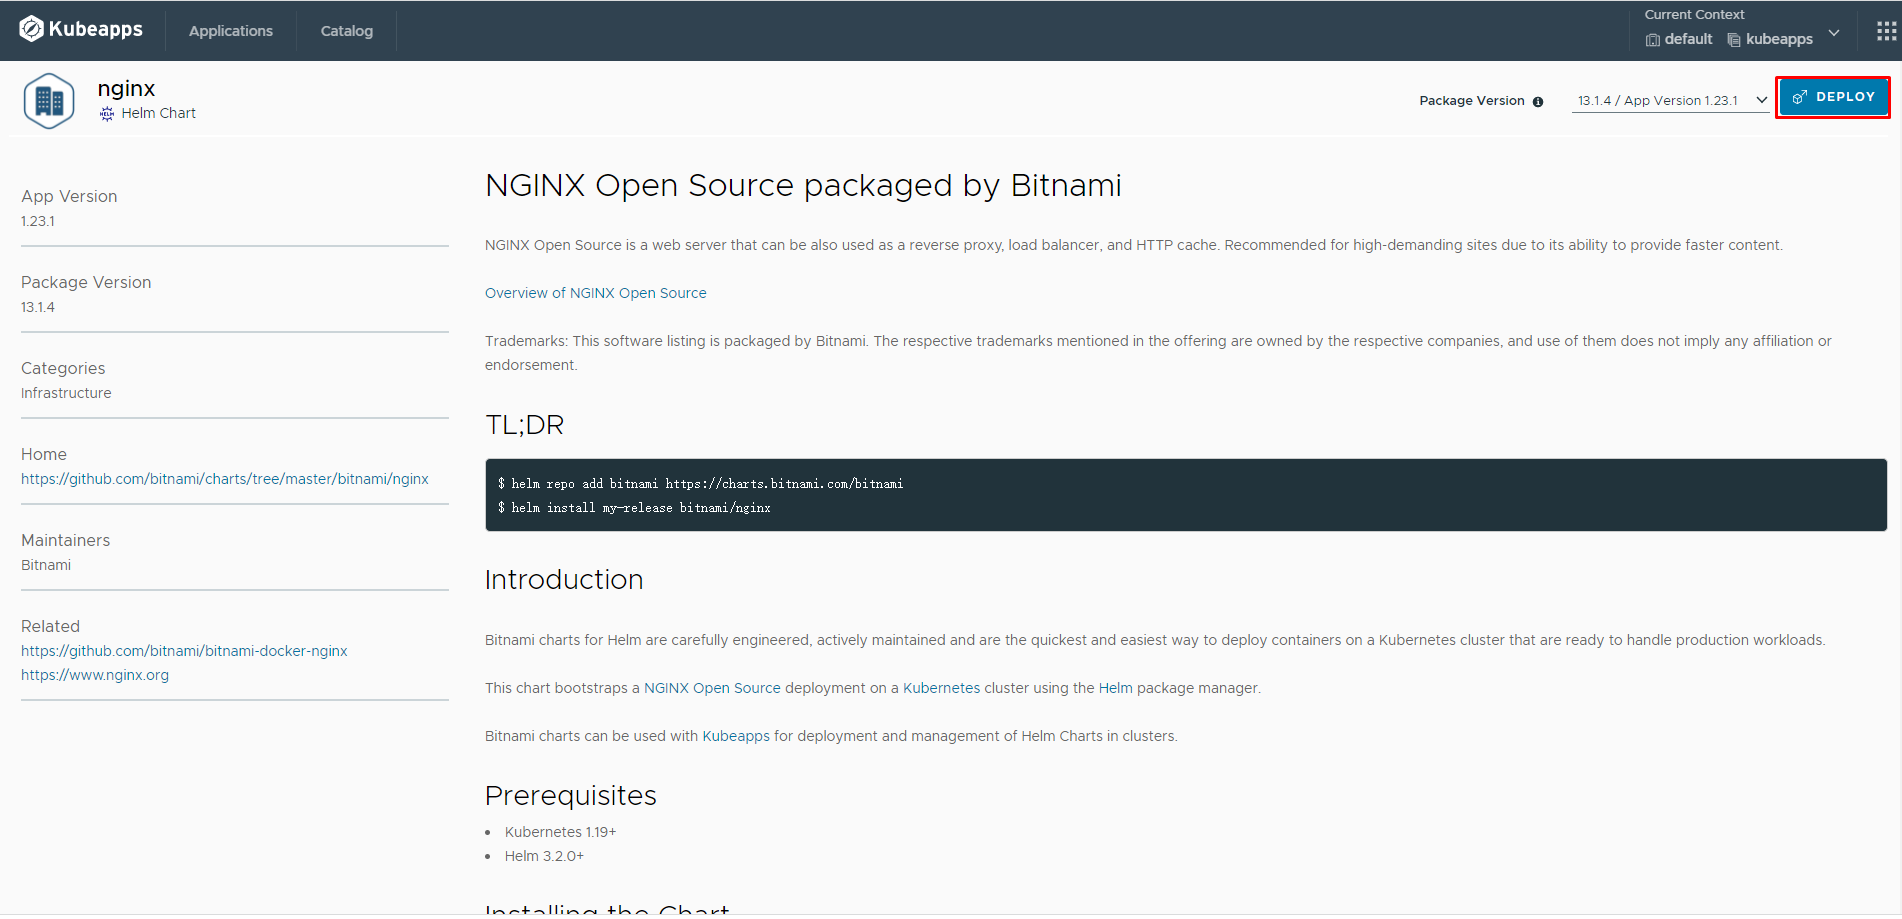This screenshot has width=1902, height=919.
Task: Click the App Version value 1.23.1
Action: pyautogui.click(x=38, y=221)
